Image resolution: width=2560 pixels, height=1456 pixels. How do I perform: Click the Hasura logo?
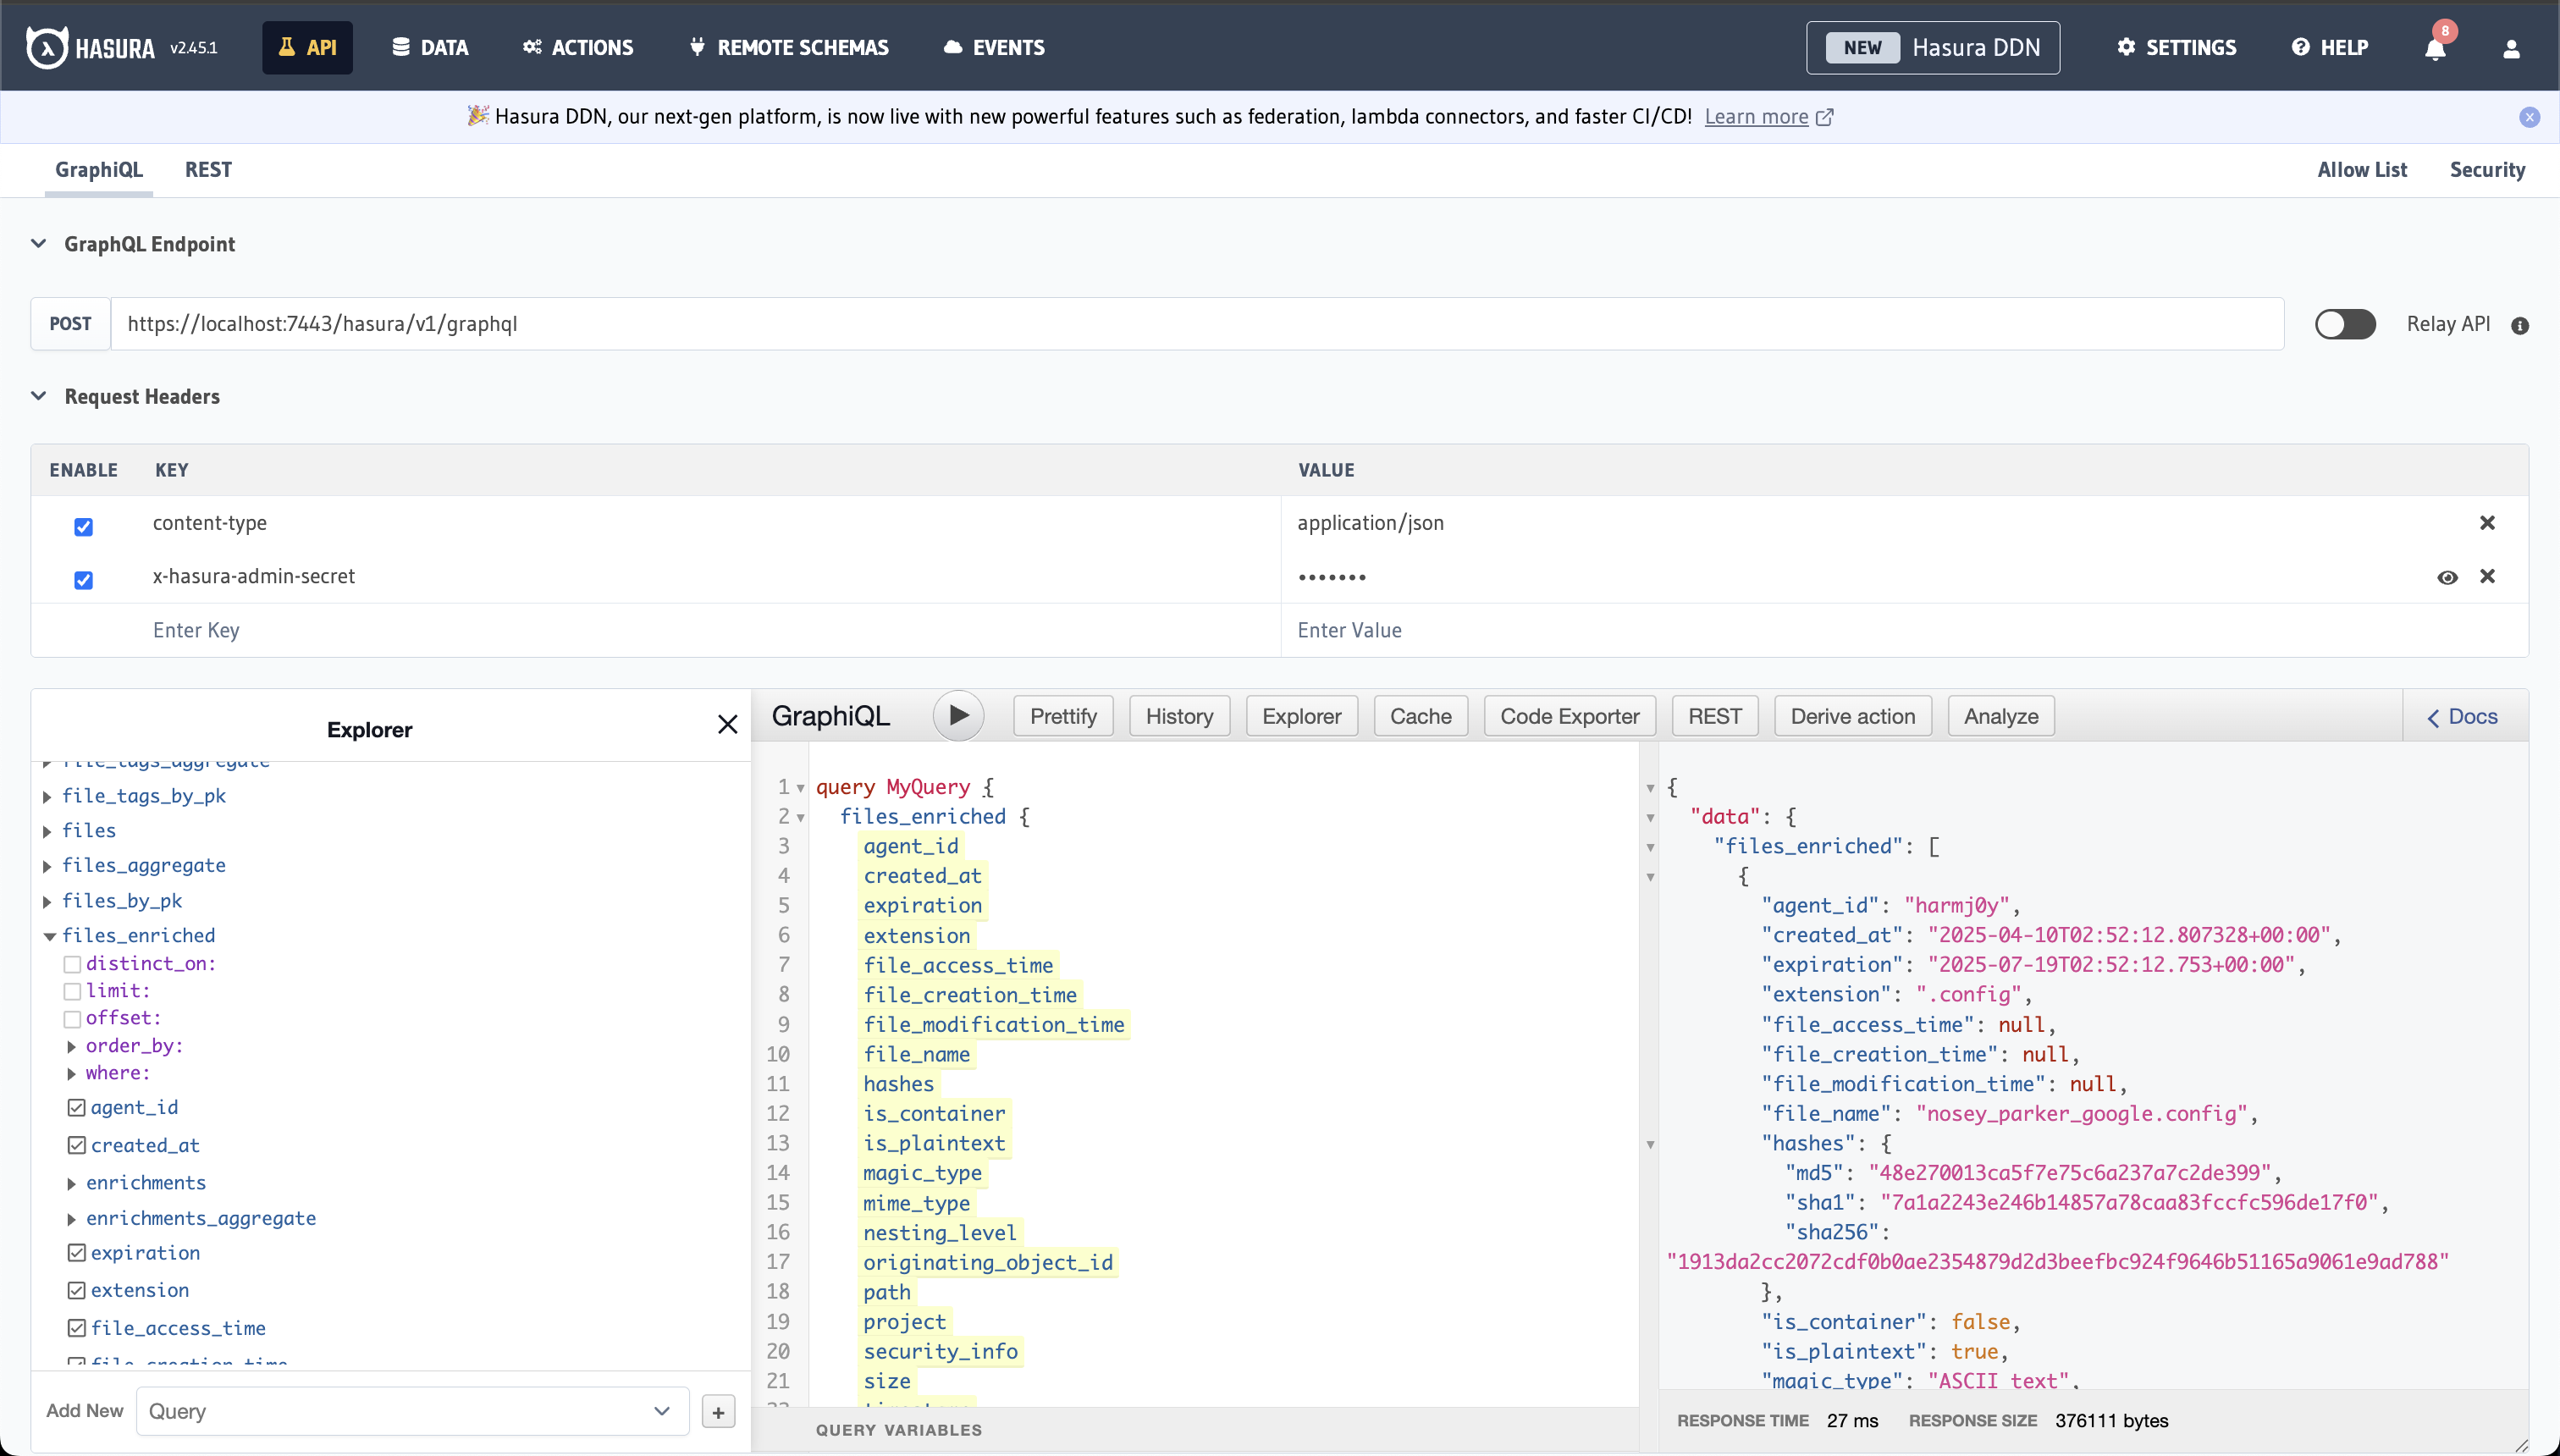tap(47, 47)
